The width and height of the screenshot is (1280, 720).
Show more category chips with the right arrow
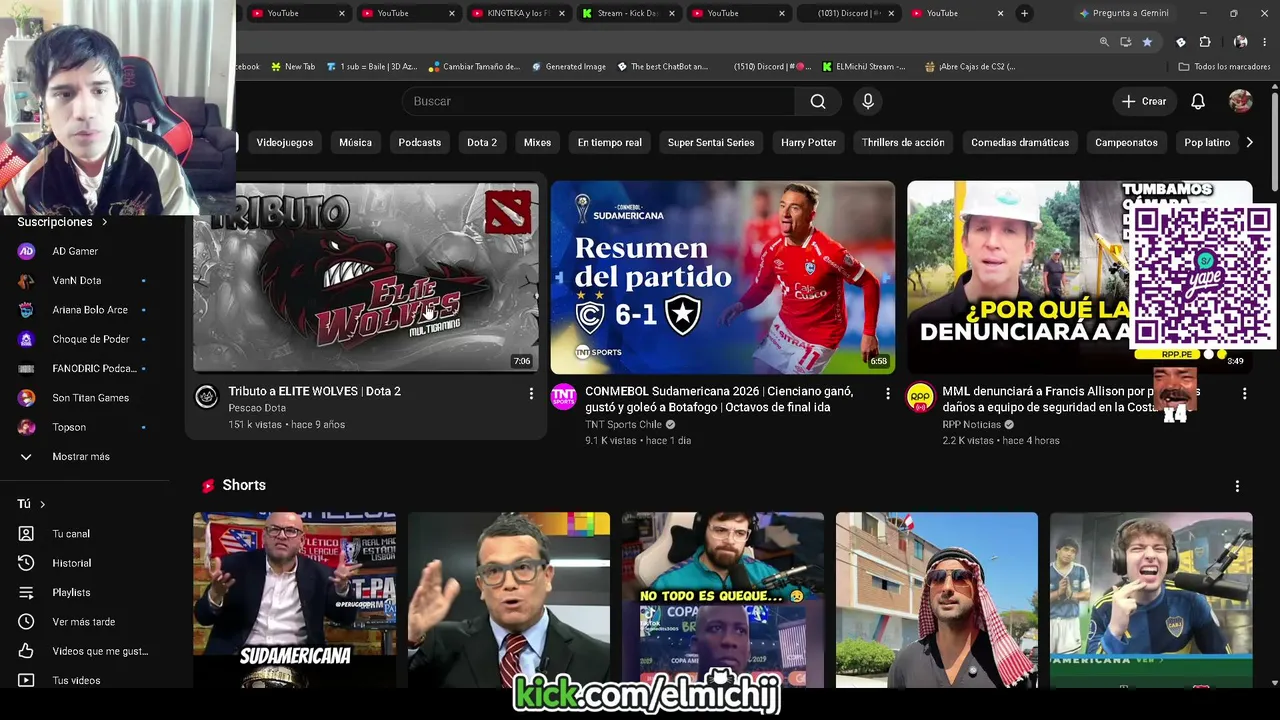pyautogui.click(x=1249, y=142)
